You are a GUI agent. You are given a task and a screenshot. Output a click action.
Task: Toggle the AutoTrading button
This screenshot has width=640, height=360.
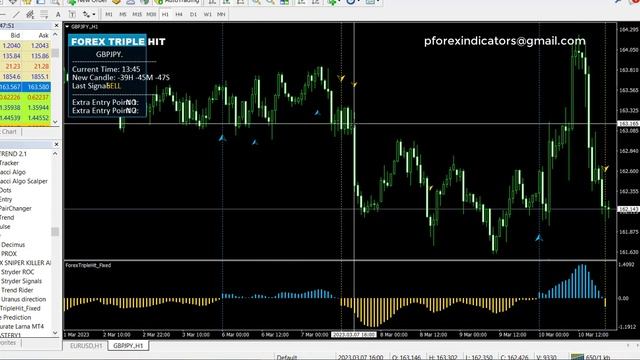click(x=177, y=2)
